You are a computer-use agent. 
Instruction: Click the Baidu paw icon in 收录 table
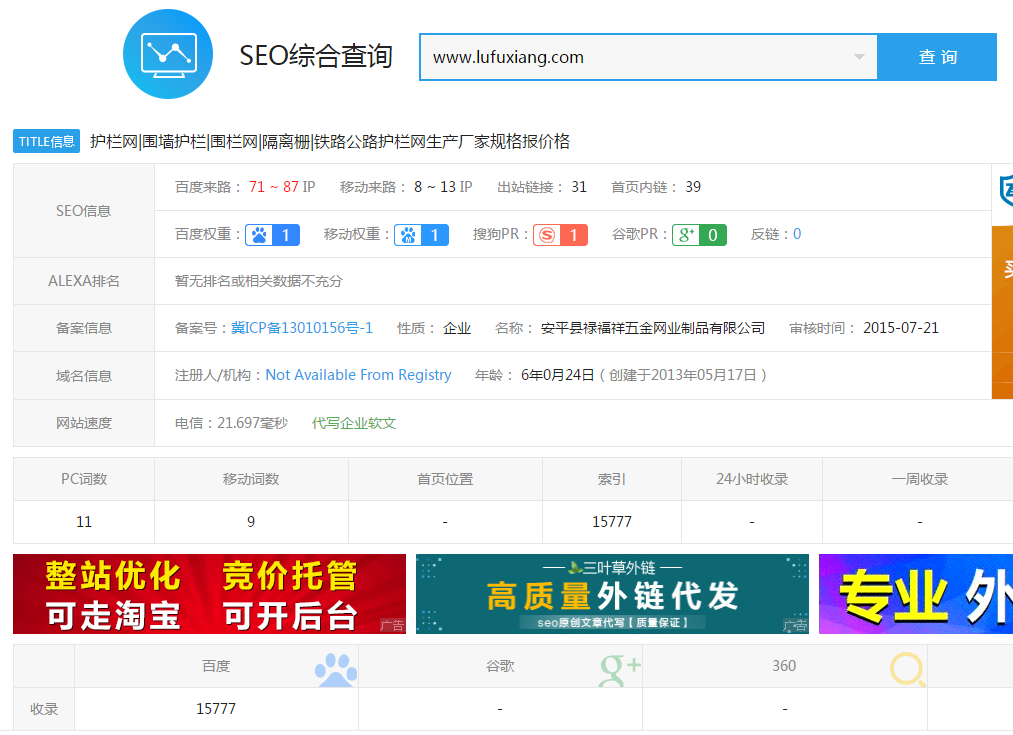click(x=335, y=669)
